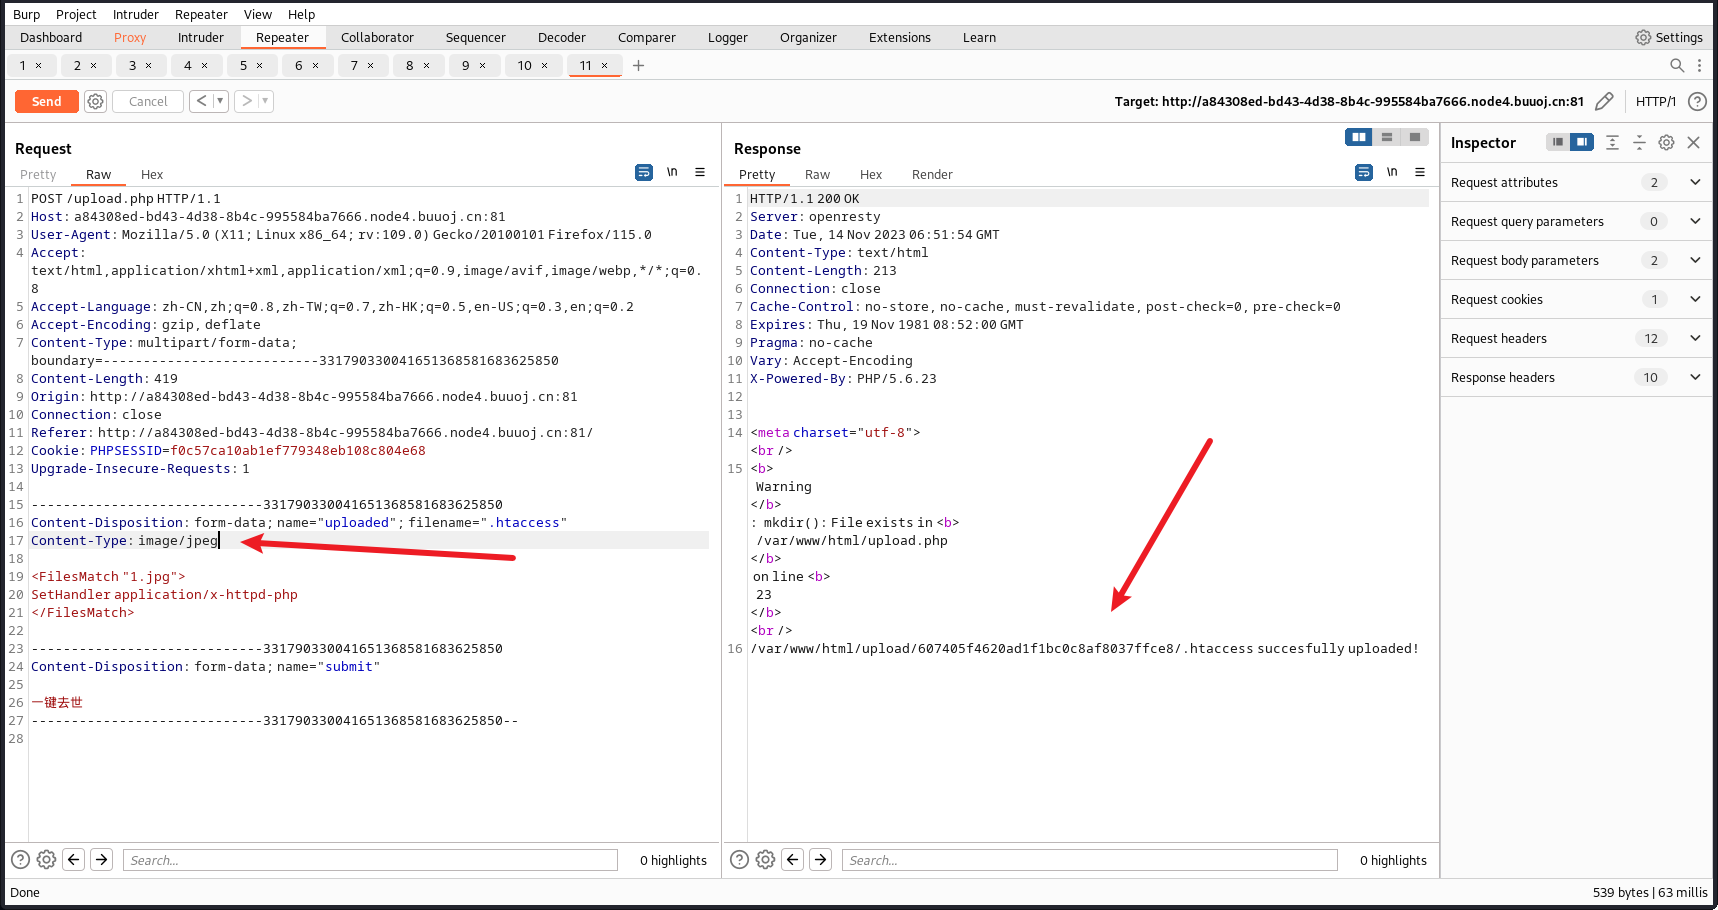The height and width of the screenshot is (910, 1718).
Task: Dock Inspector panel to the right
Action: pos(1582,142)
